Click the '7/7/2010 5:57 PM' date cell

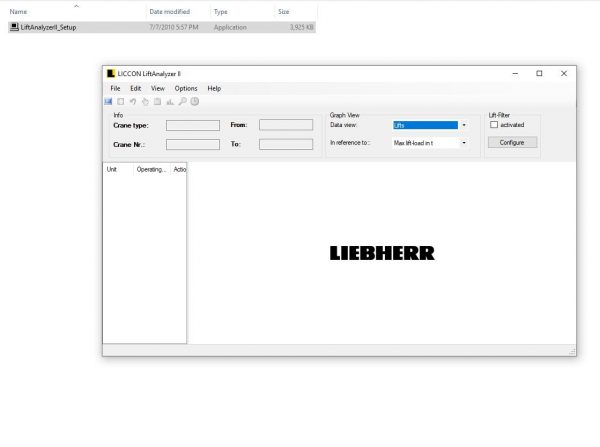(174, 27)
